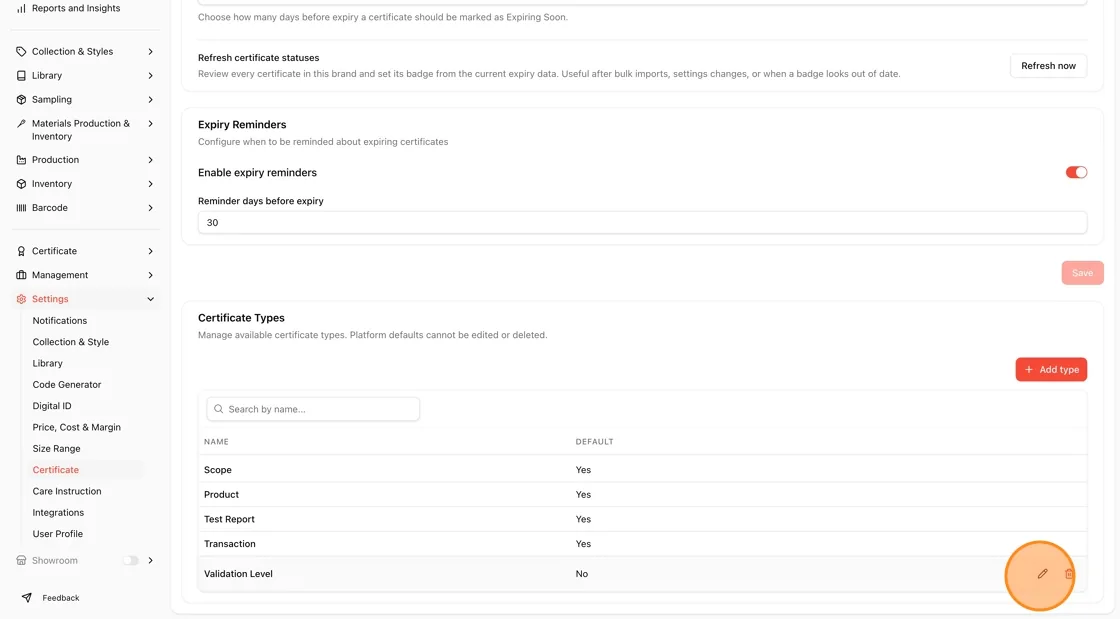
Task: Open Size Range settings
Action: (56, 448)
